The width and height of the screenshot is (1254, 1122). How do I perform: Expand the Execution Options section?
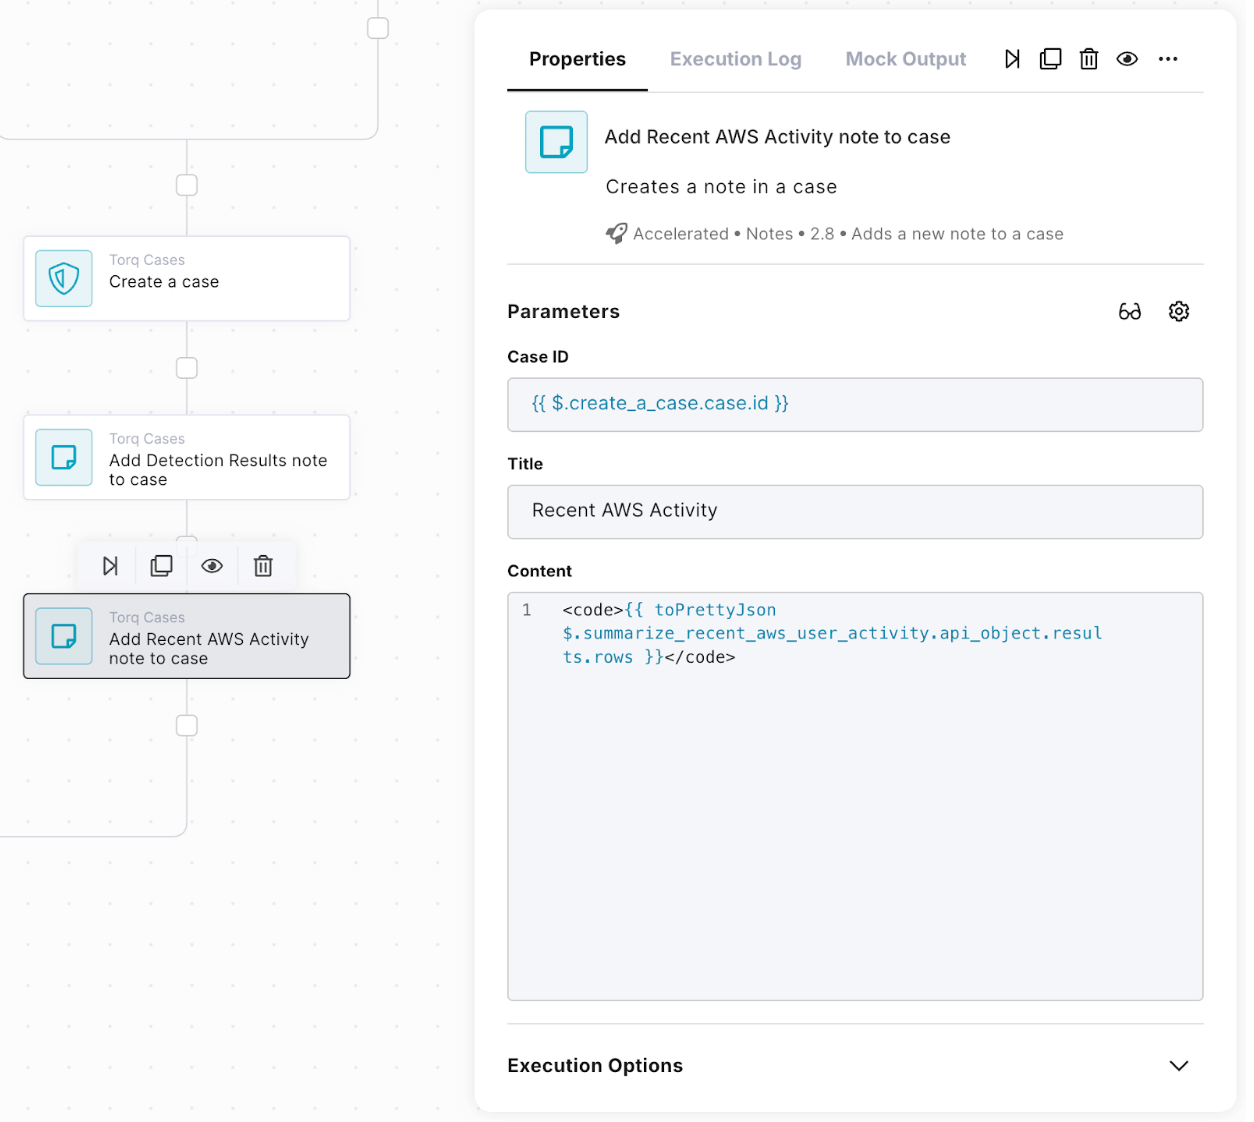point(1179,1066)
